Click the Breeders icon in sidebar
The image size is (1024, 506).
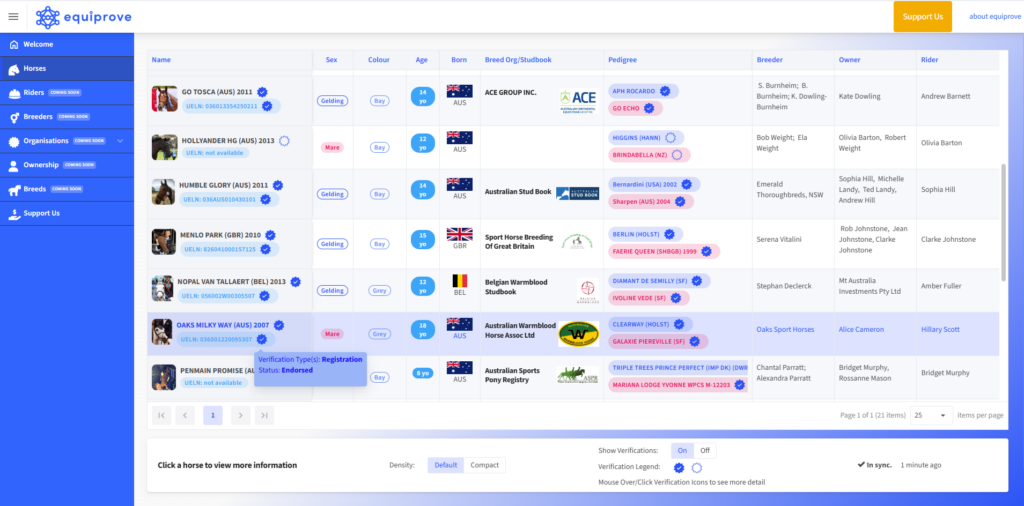pyautogui.click(x=14, y=117)
